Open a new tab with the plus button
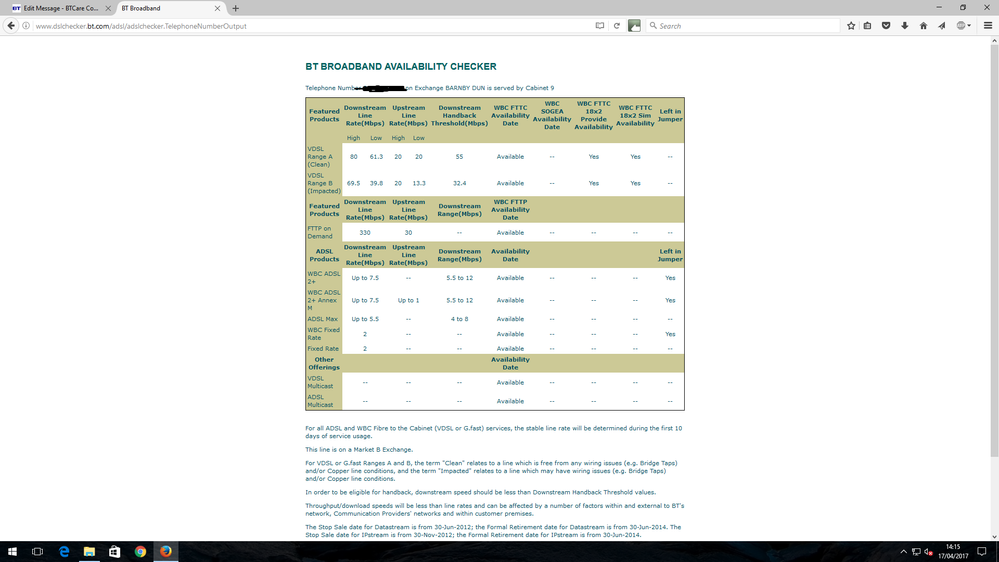The image size is (999, 562). coord(235,8)
